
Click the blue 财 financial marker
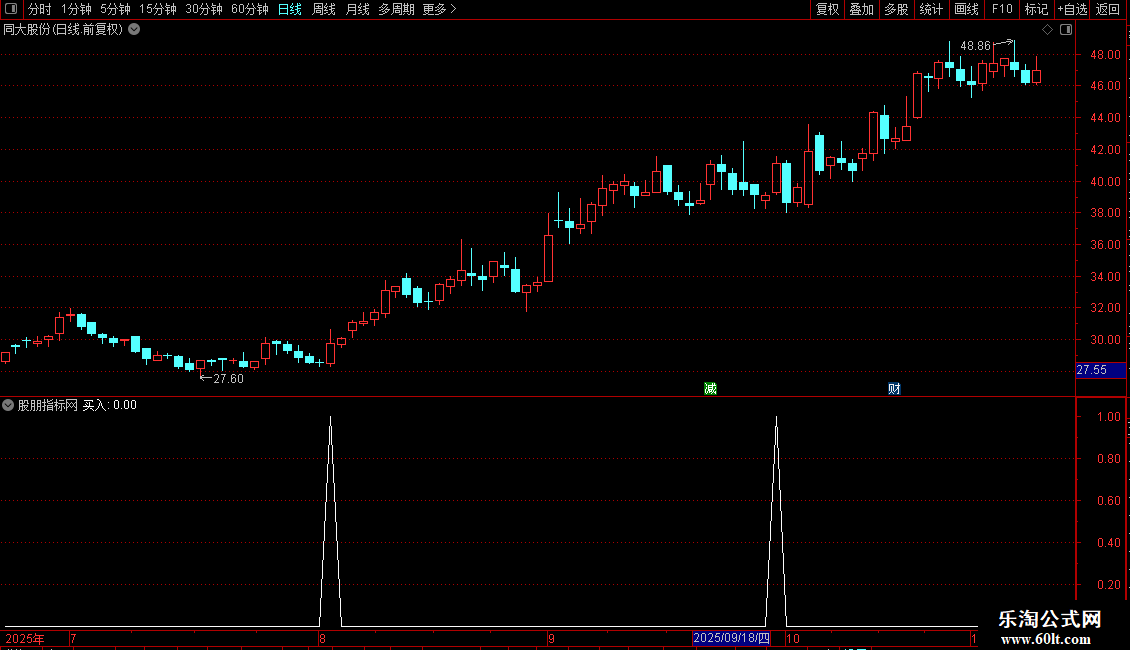[x=894, y=389]
